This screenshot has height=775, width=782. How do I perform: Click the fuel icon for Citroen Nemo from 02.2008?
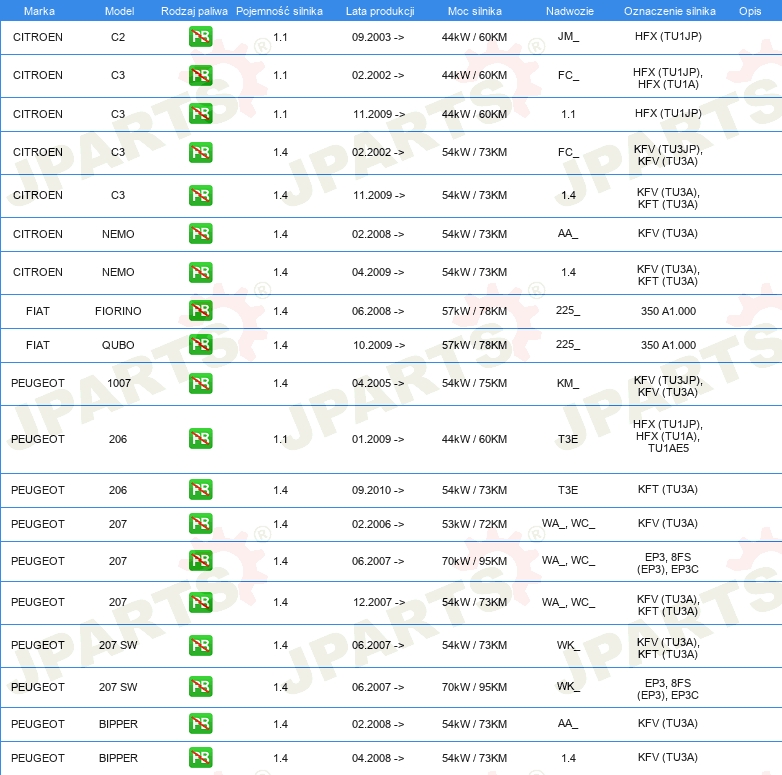tap(200, 233)
